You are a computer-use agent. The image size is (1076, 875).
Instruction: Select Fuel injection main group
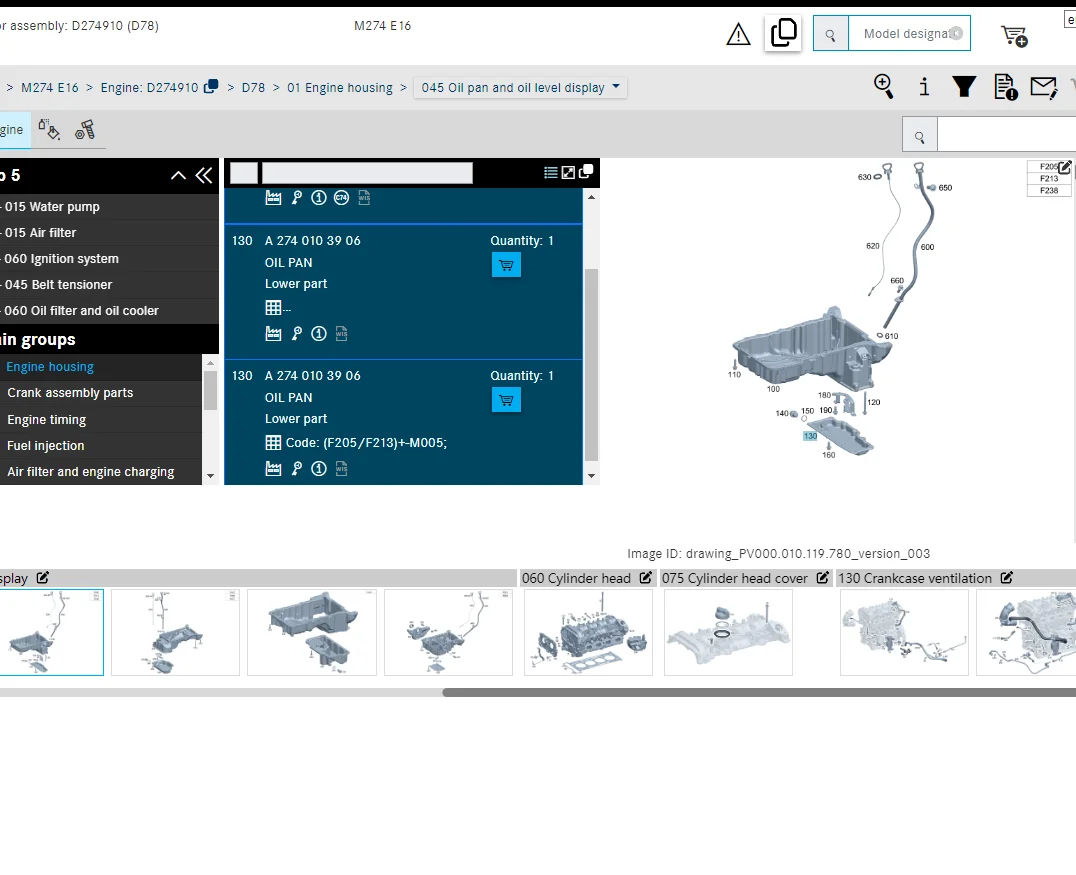pos(45,445)
